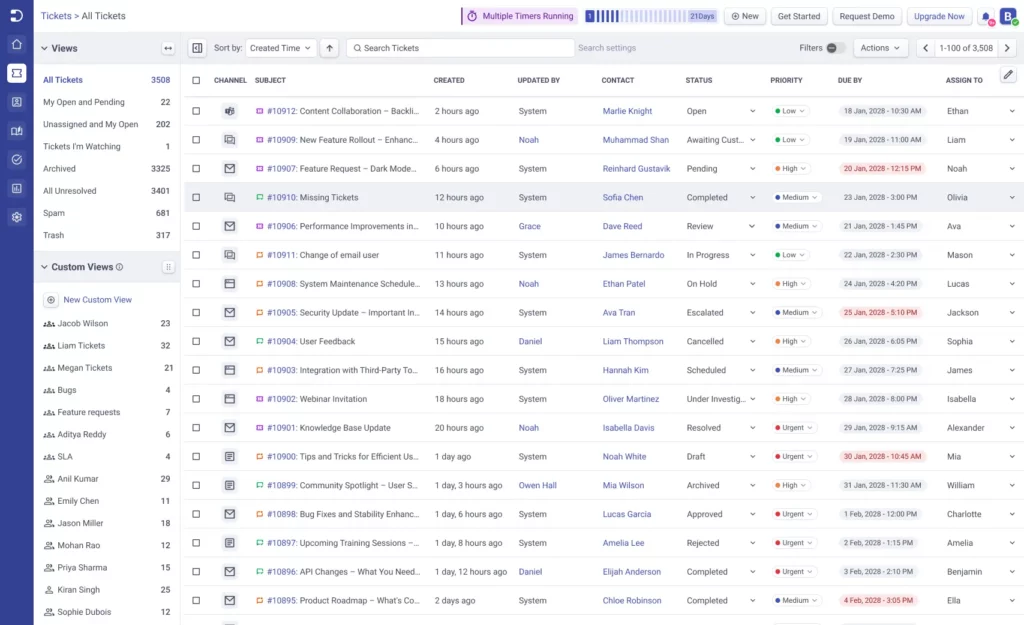This screenshot has height=625, width=1024.
Task: Click the Settings gear in left sidebar
Action: coord(16,217)
